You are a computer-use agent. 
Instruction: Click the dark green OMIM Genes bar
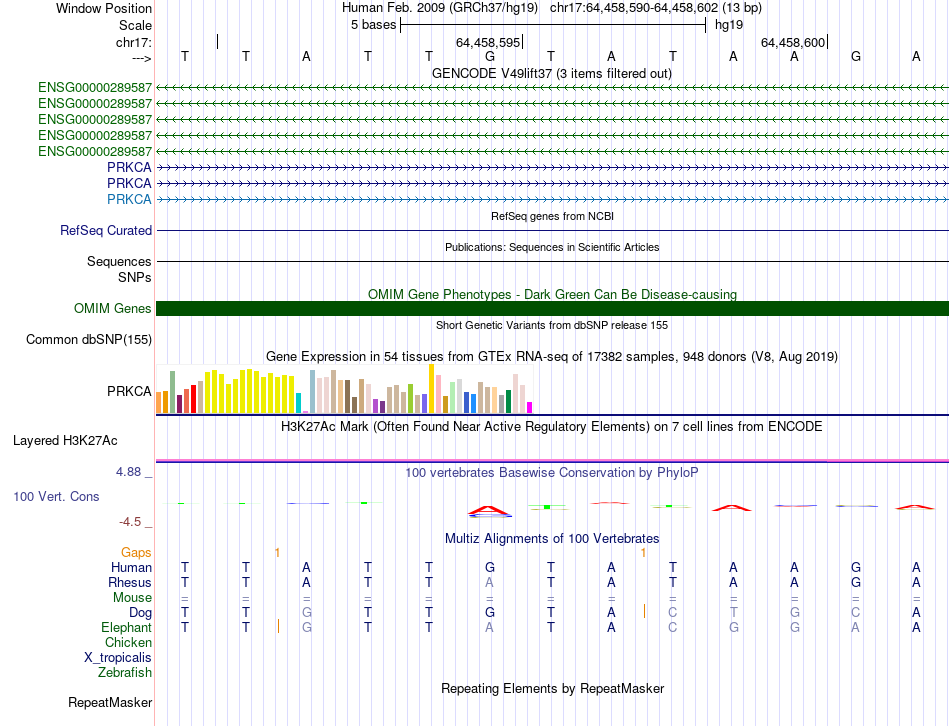552,308
